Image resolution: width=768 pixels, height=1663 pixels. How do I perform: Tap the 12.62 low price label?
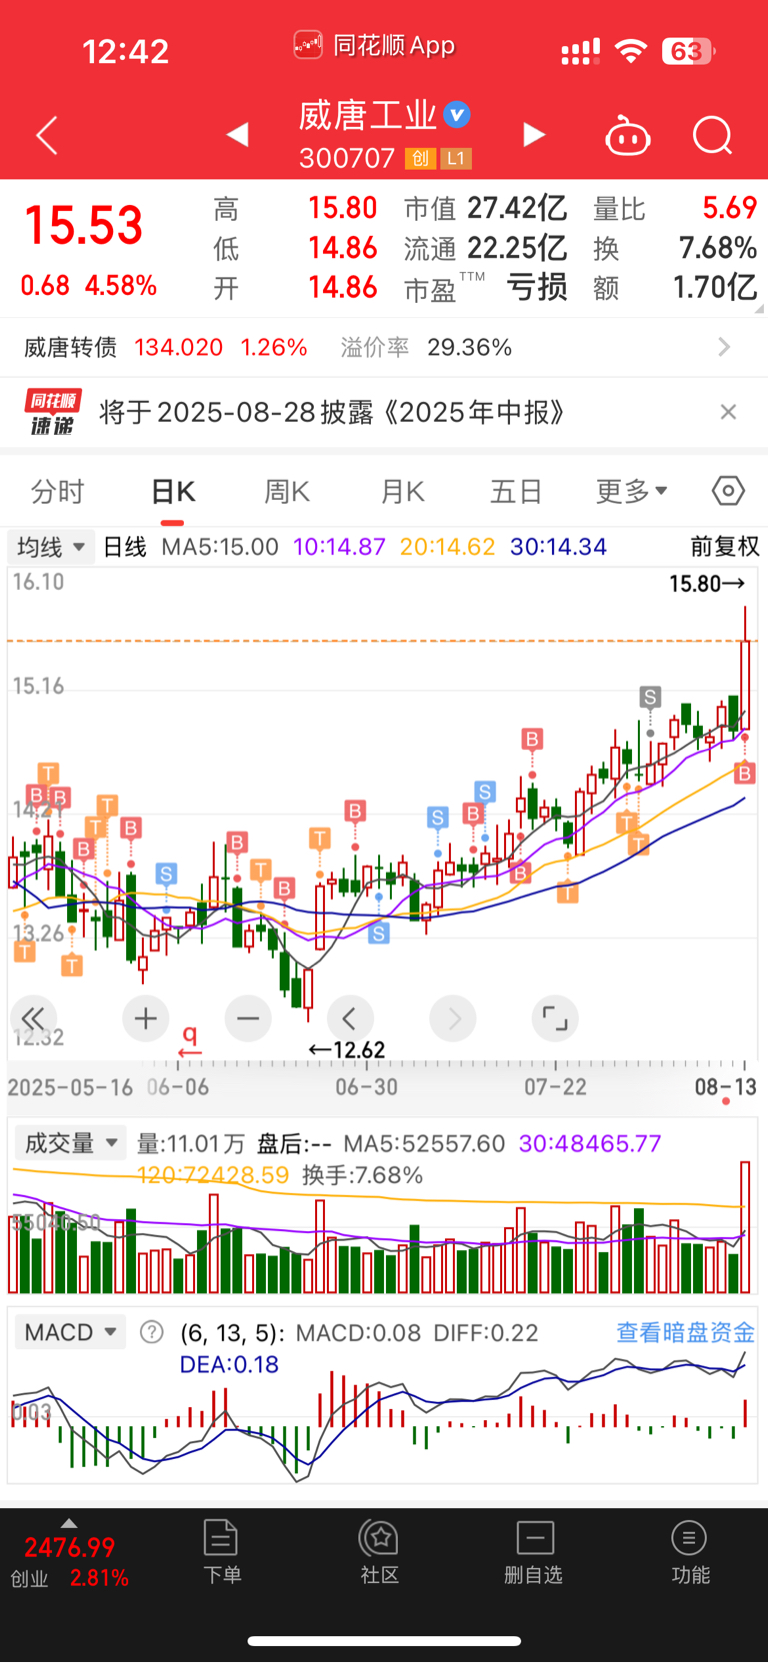point(347,1050)
